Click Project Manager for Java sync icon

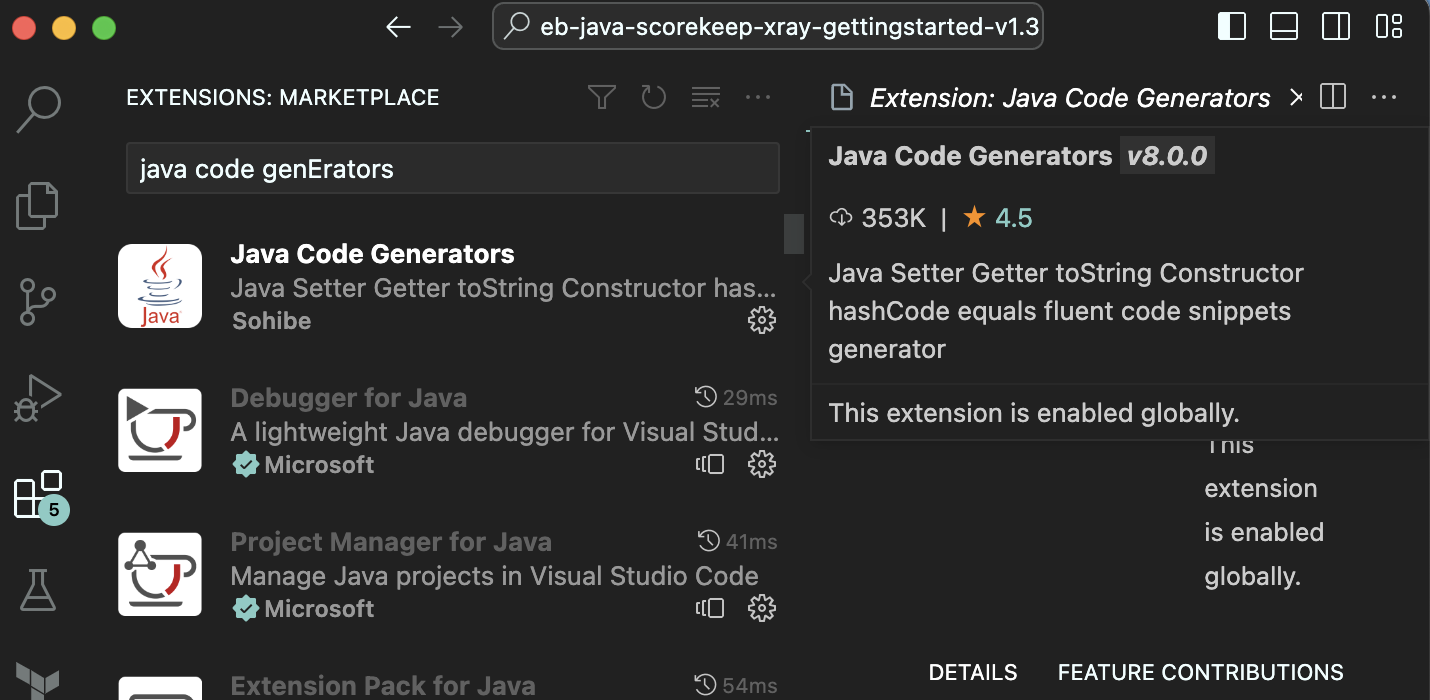pos(710,608)
